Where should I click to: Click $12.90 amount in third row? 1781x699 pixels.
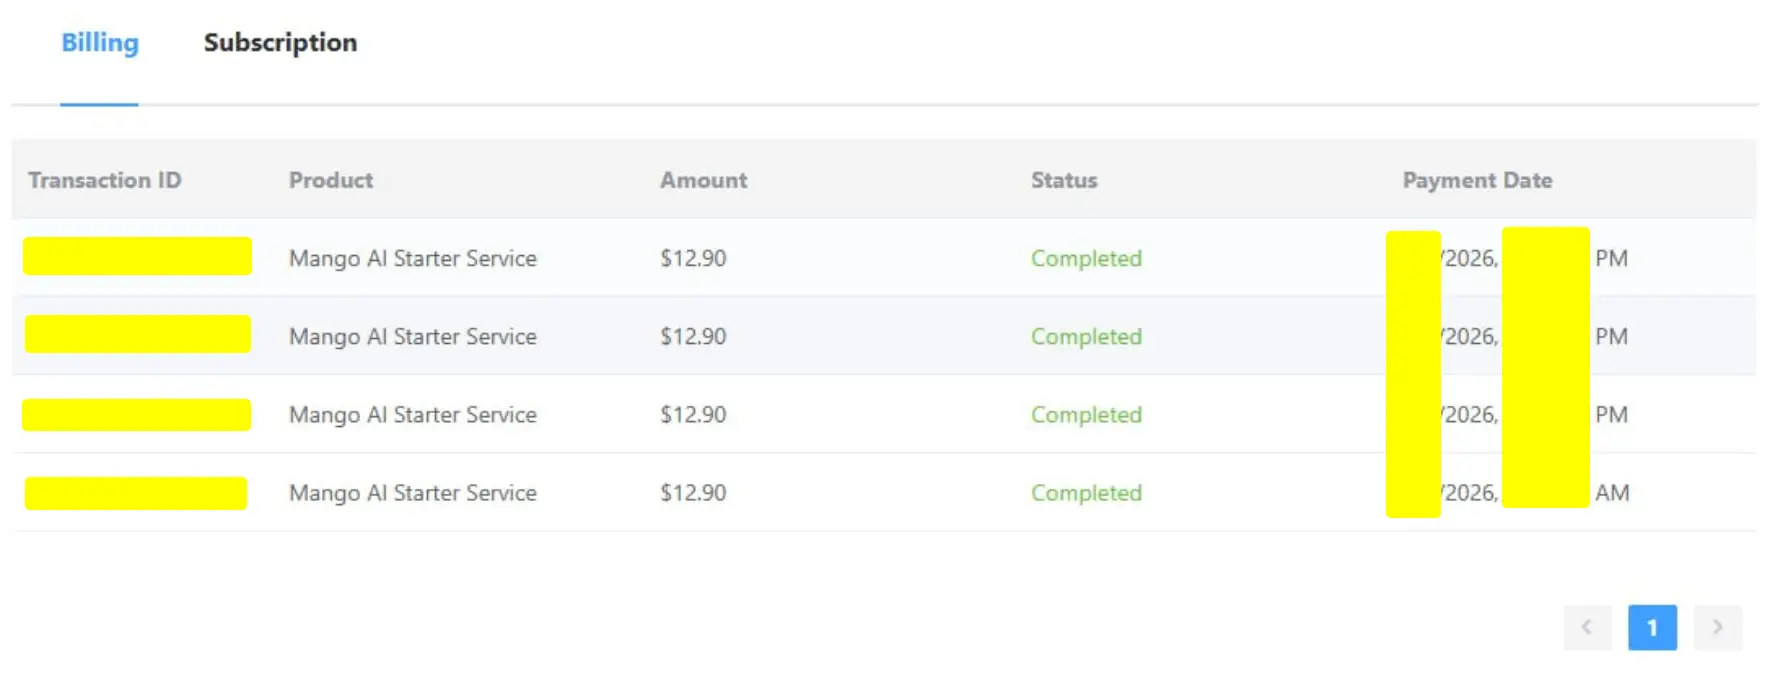pyautogui.click(x=693, y=414)
